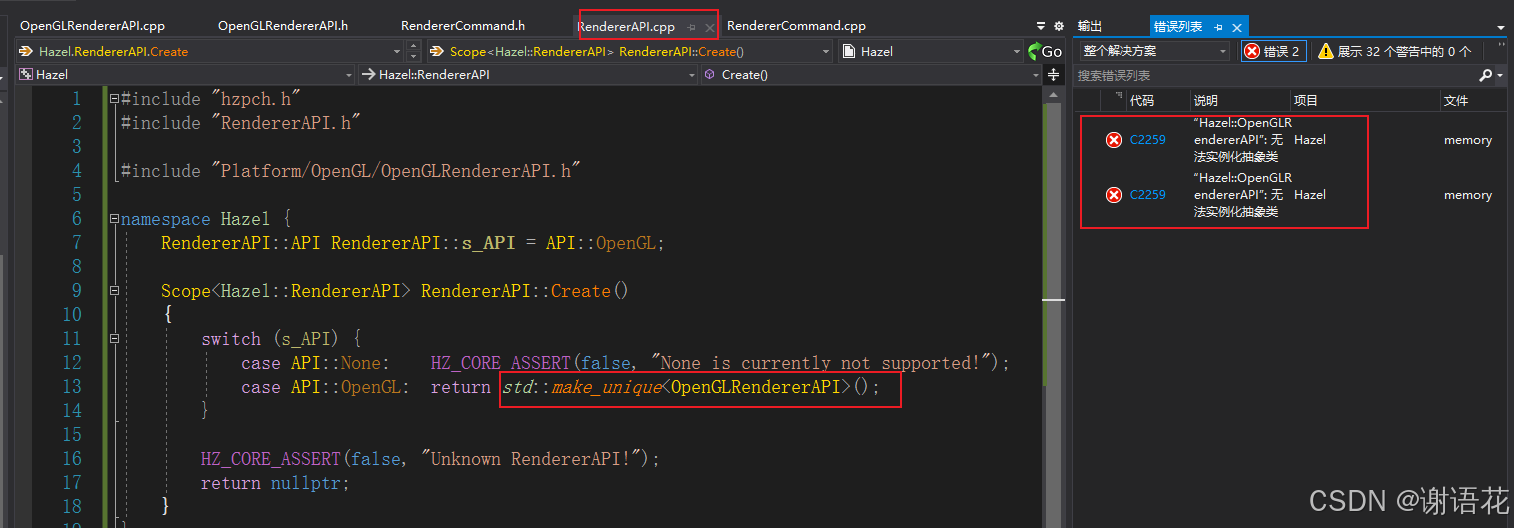This screenshot has height=528, width=1514.
Task: Collapse the #include block at line 1
Action: coord(114,99)
